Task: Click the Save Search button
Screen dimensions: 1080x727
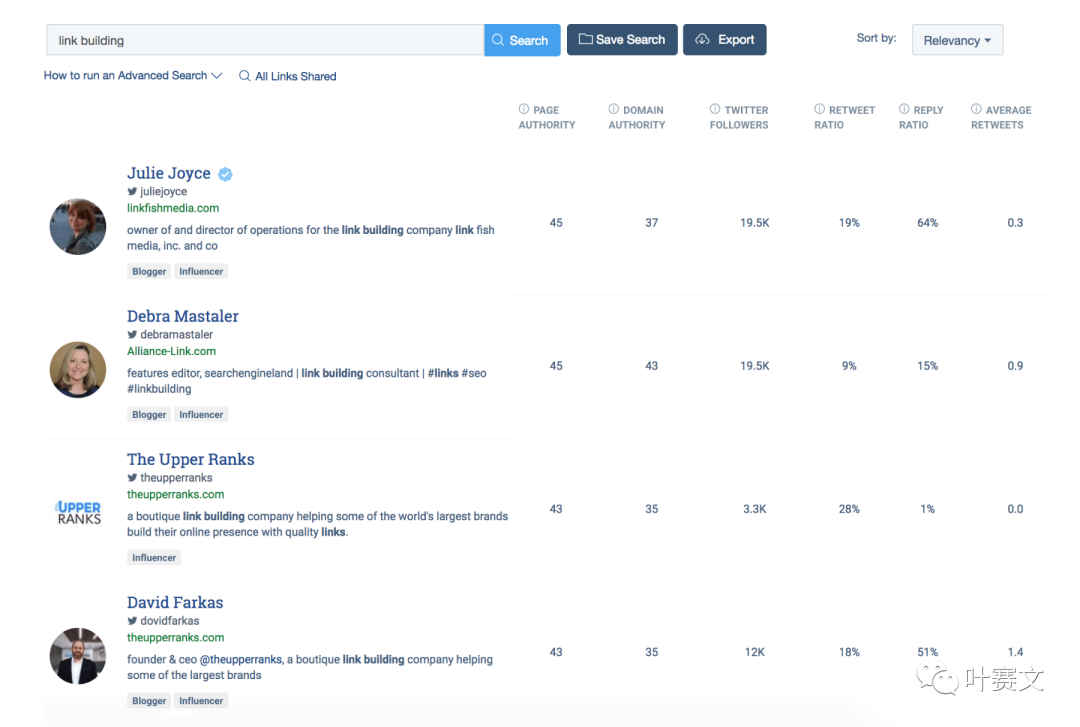Action: point(622,40)
